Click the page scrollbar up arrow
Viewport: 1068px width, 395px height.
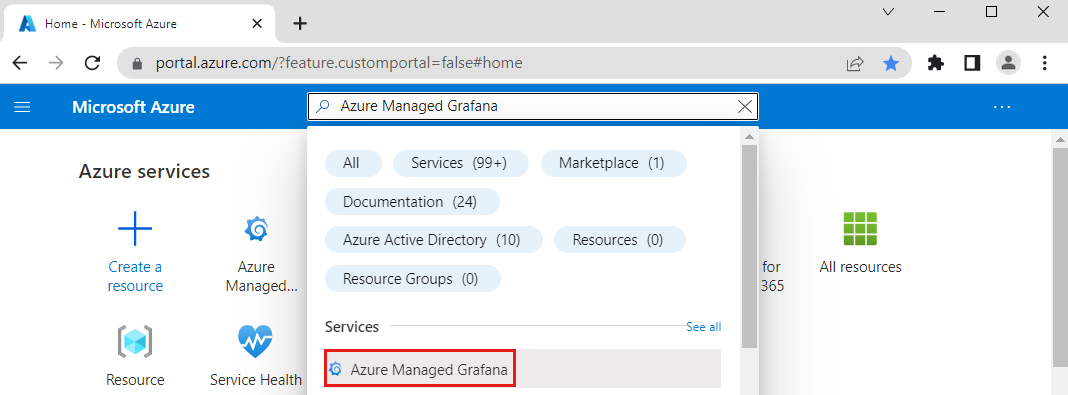pos(1060,139)
